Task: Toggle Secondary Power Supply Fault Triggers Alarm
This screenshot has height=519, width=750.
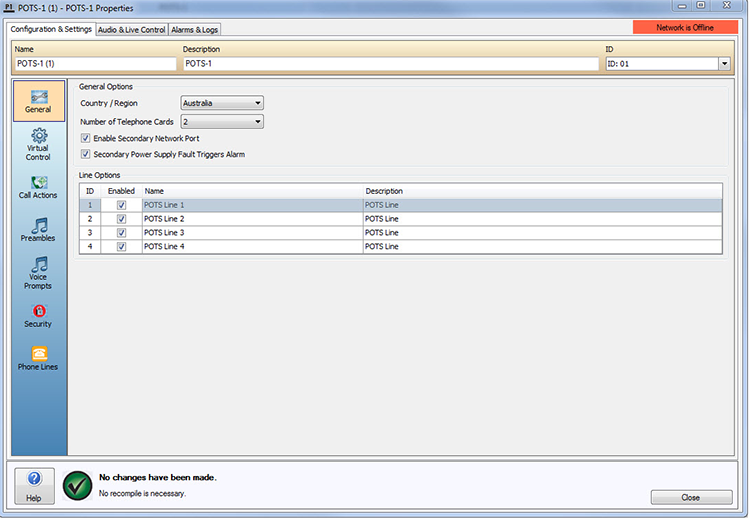Action: [x=86, y=154]
